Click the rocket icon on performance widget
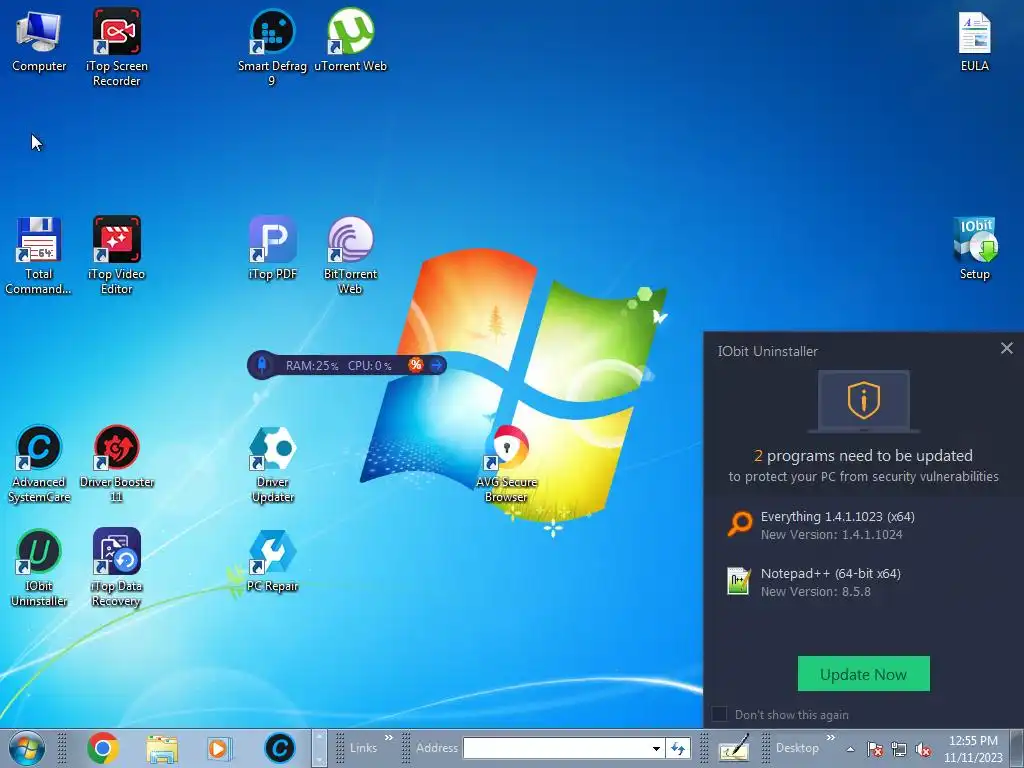1024x768 pixels. pos(262,364)
